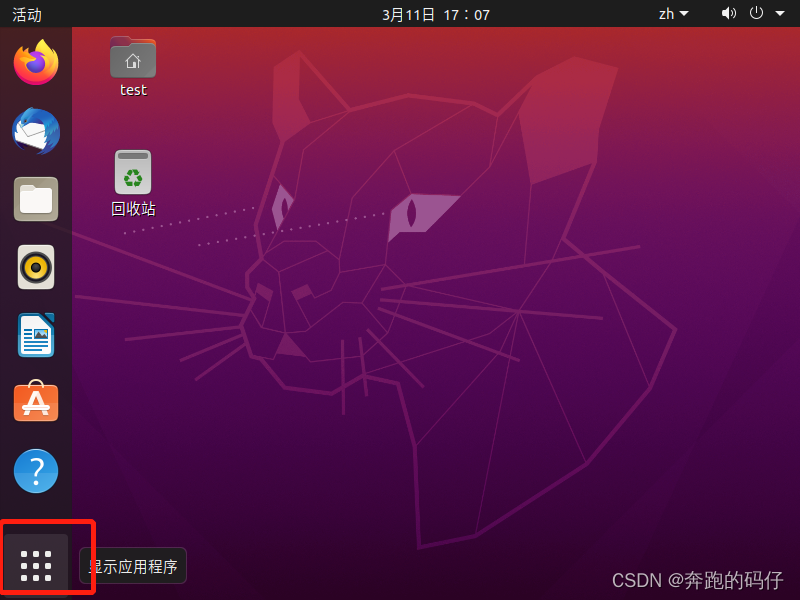Click the volume speaker icon
Image resolution: width=800 pixels, height=600 pixels.
[x=729, y=13]
